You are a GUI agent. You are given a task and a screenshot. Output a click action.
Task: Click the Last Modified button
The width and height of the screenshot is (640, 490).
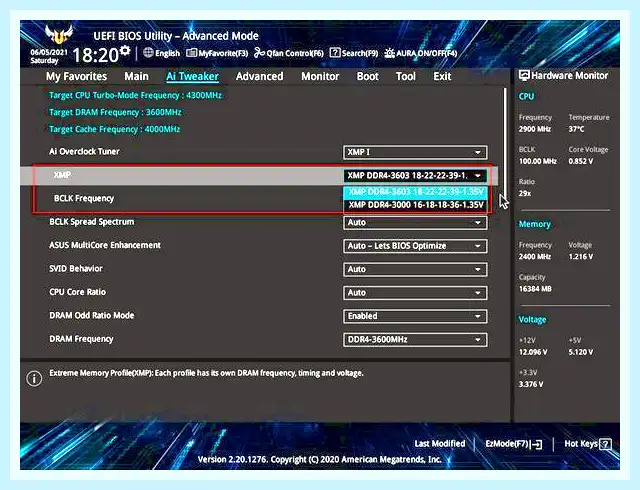click(440, 443)
